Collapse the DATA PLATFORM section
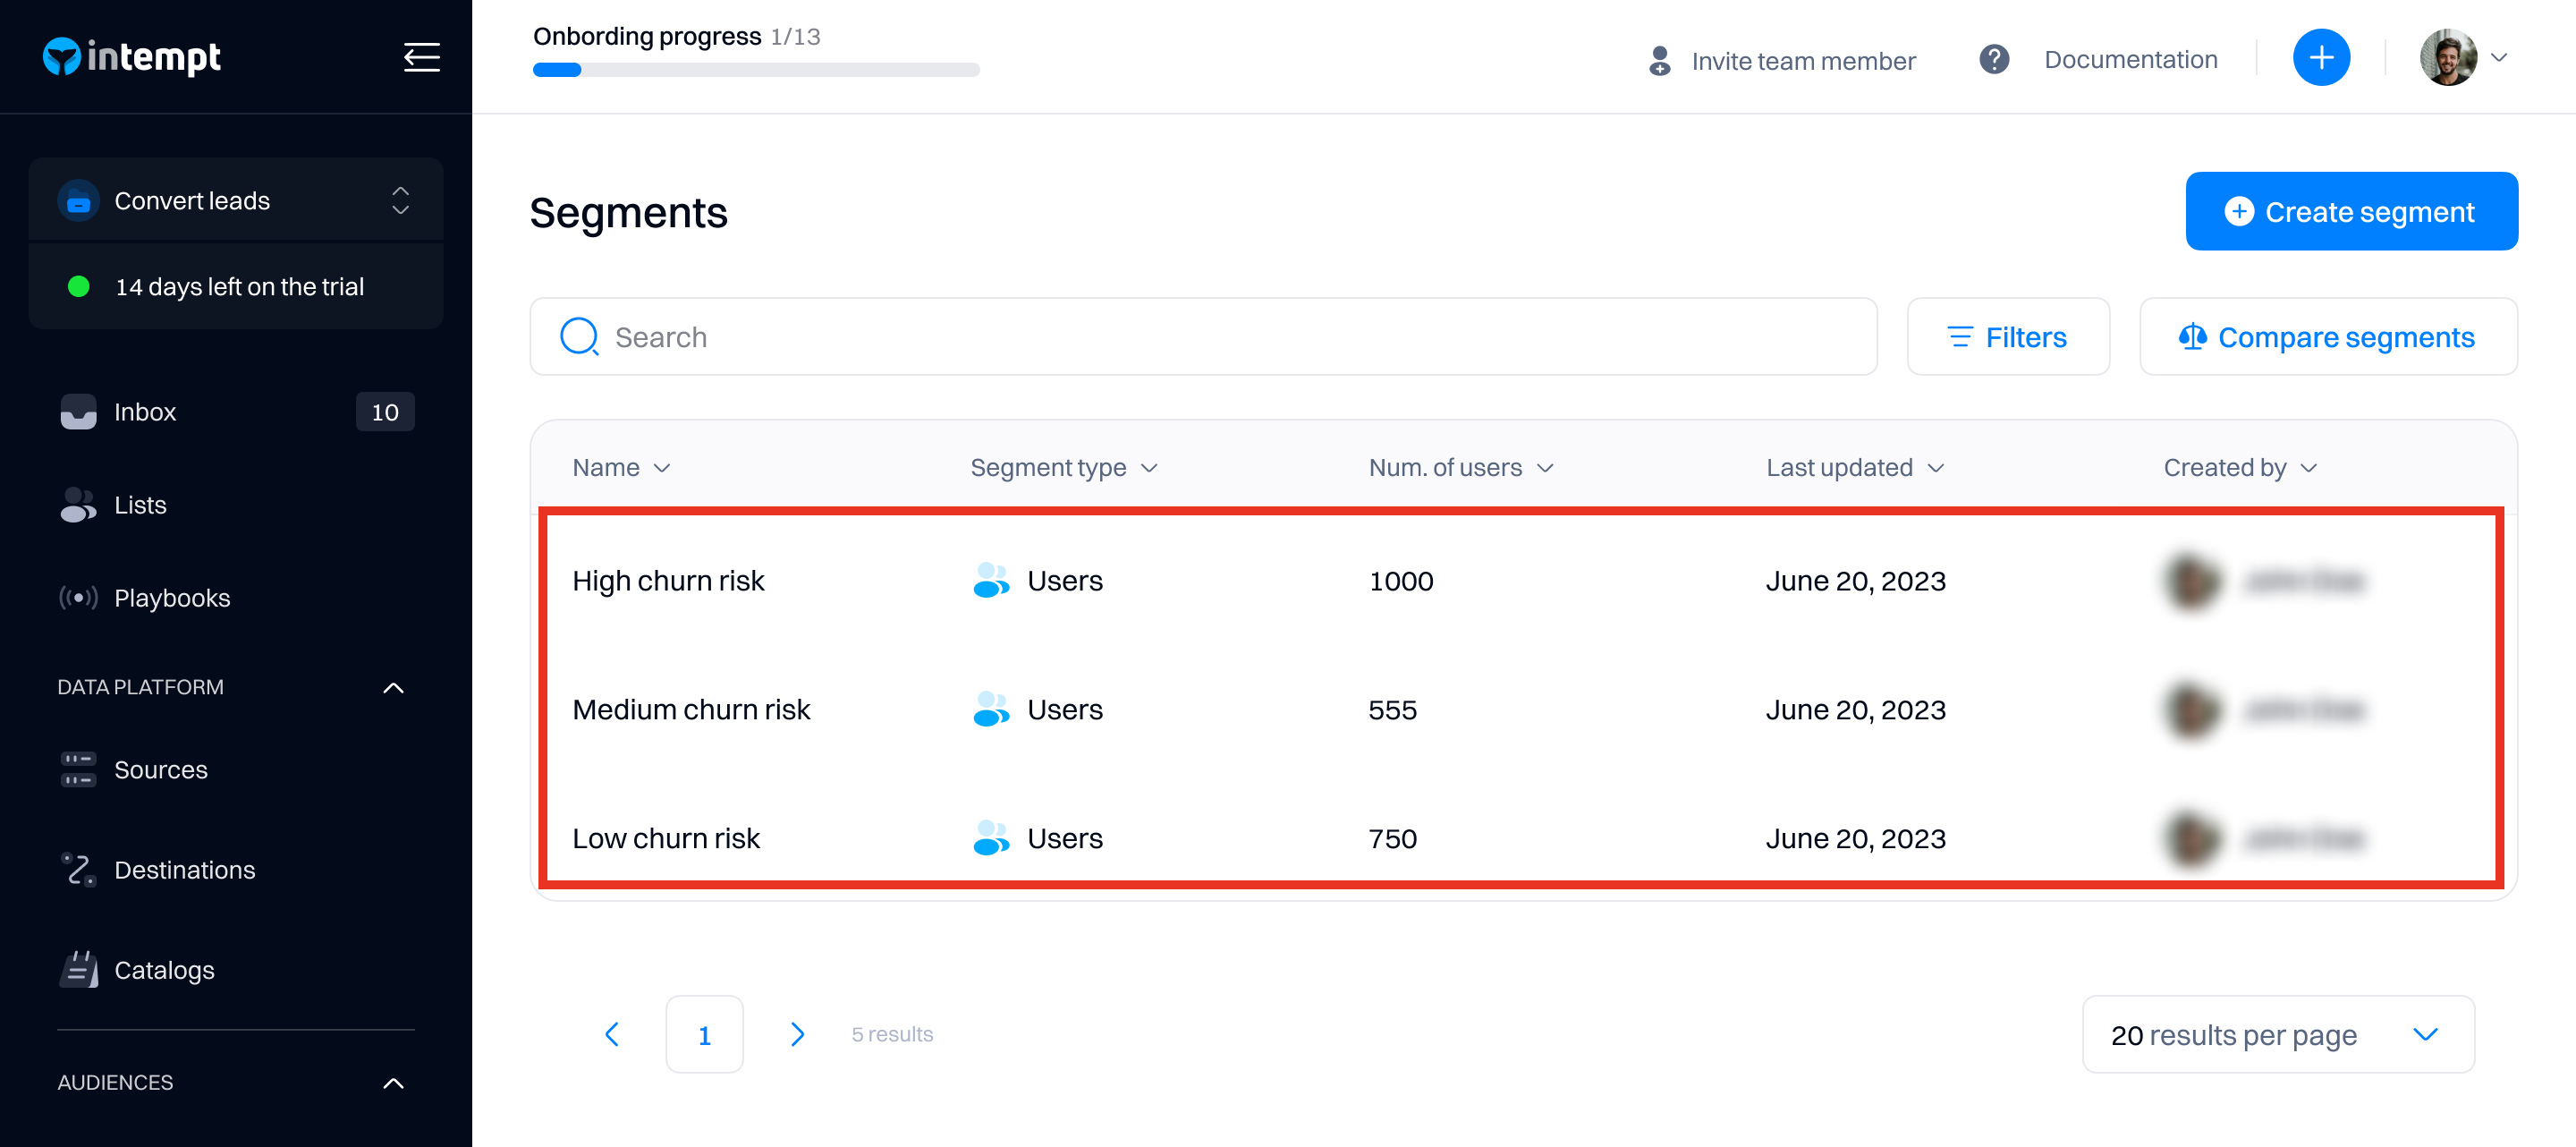 (x=393, y=688)
